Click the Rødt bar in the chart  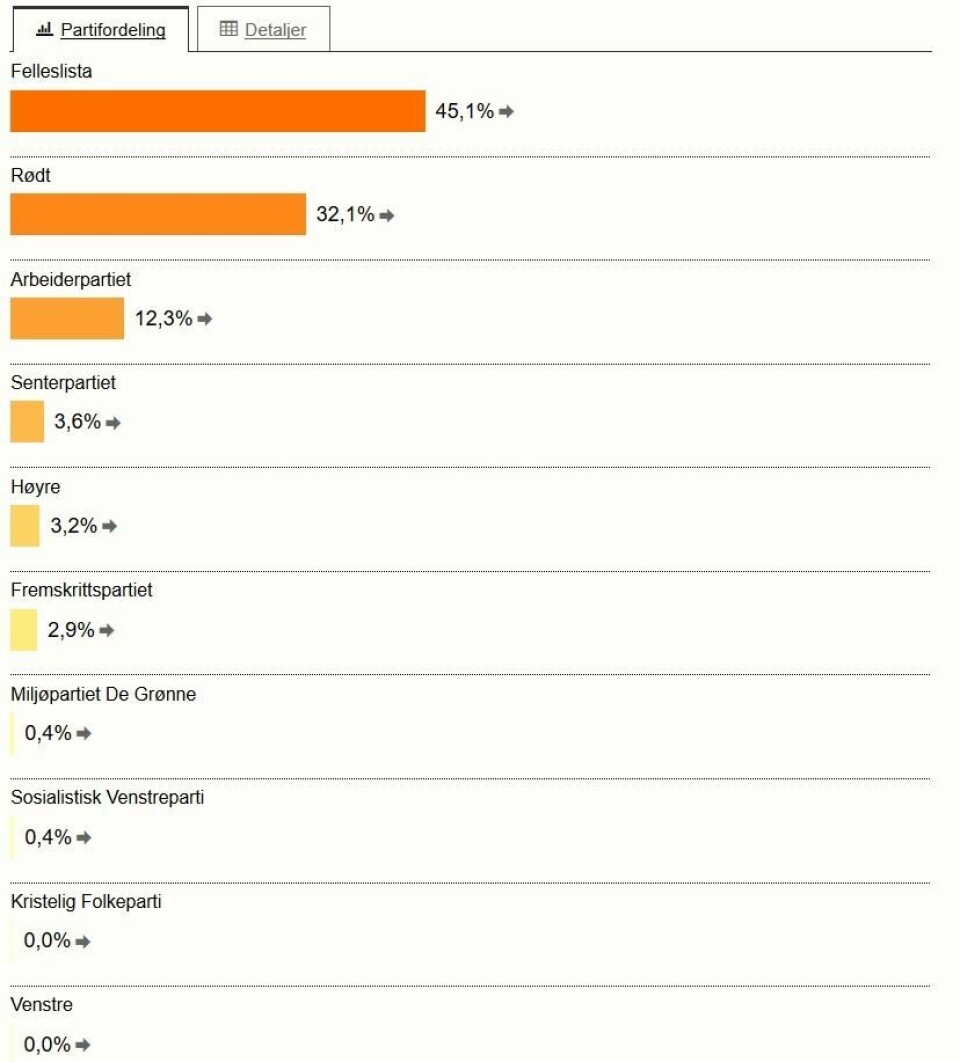[x=158, y=214]
